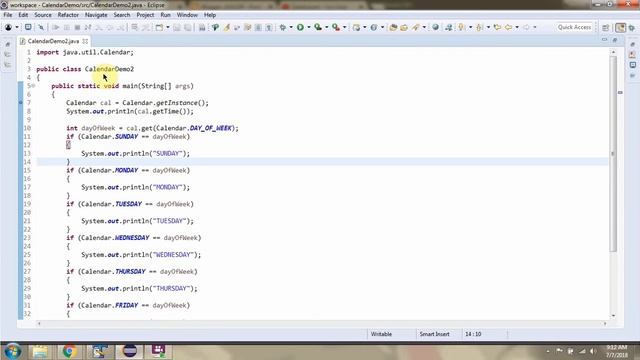Image resolution: width=640 pixels, height=360 pixels.
Task: Open the New Java Class dropdown arrow
Action: pos(382,27)
